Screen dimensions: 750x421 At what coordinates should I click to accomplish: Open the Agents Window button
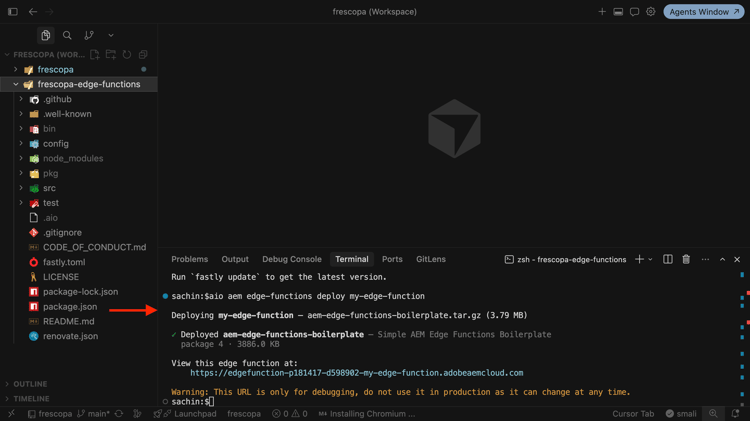point(704,11)
